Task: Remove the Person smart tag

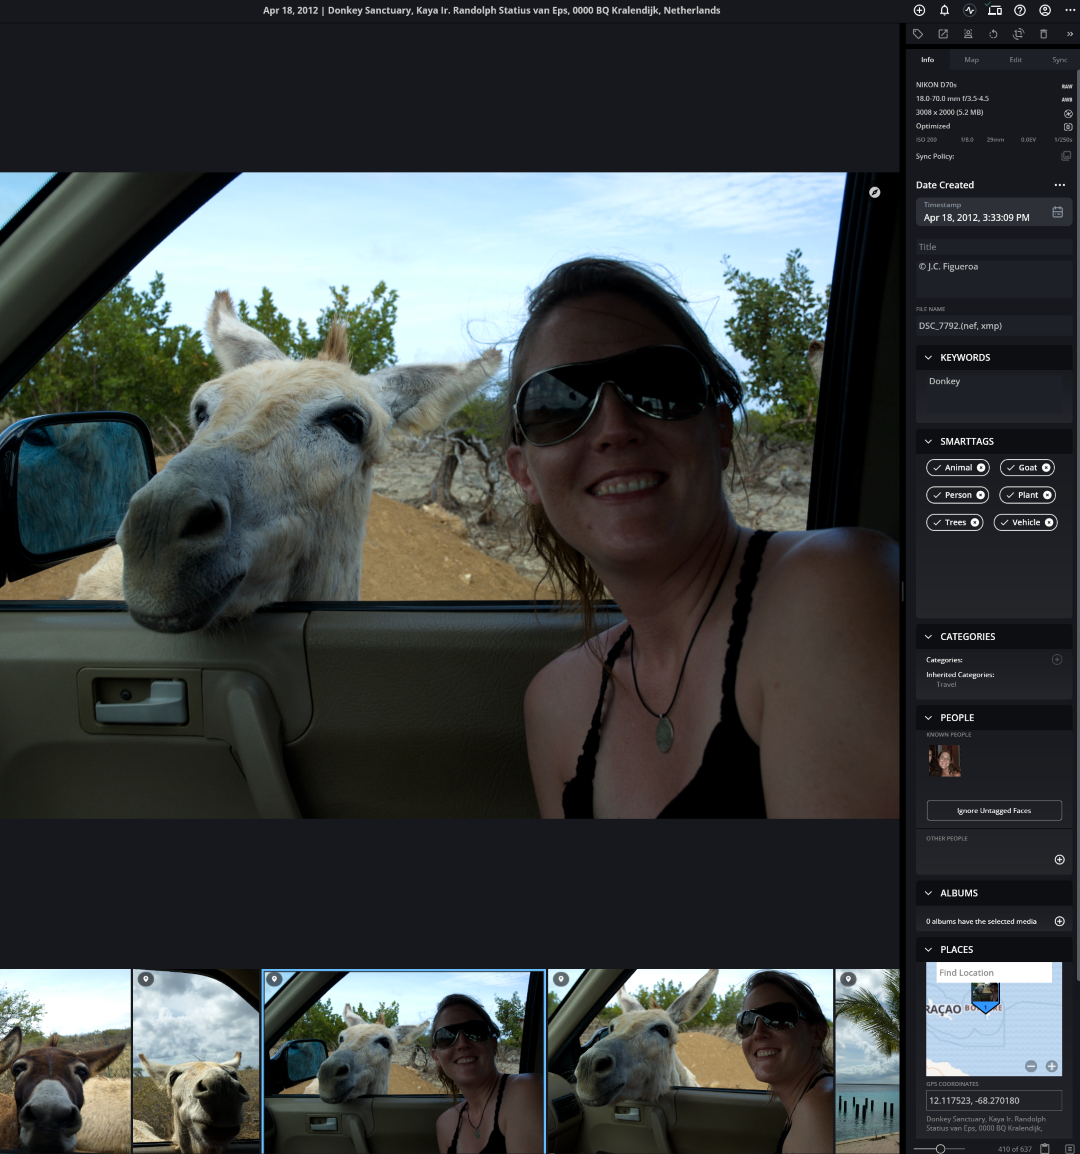Action: point(981,495)
